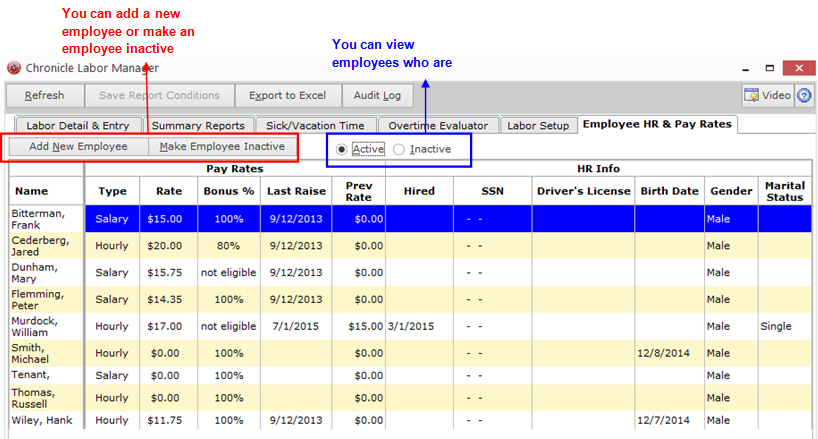
Task: Click Add New Employee
Action: pyautogui.click(x=78, y=147)
